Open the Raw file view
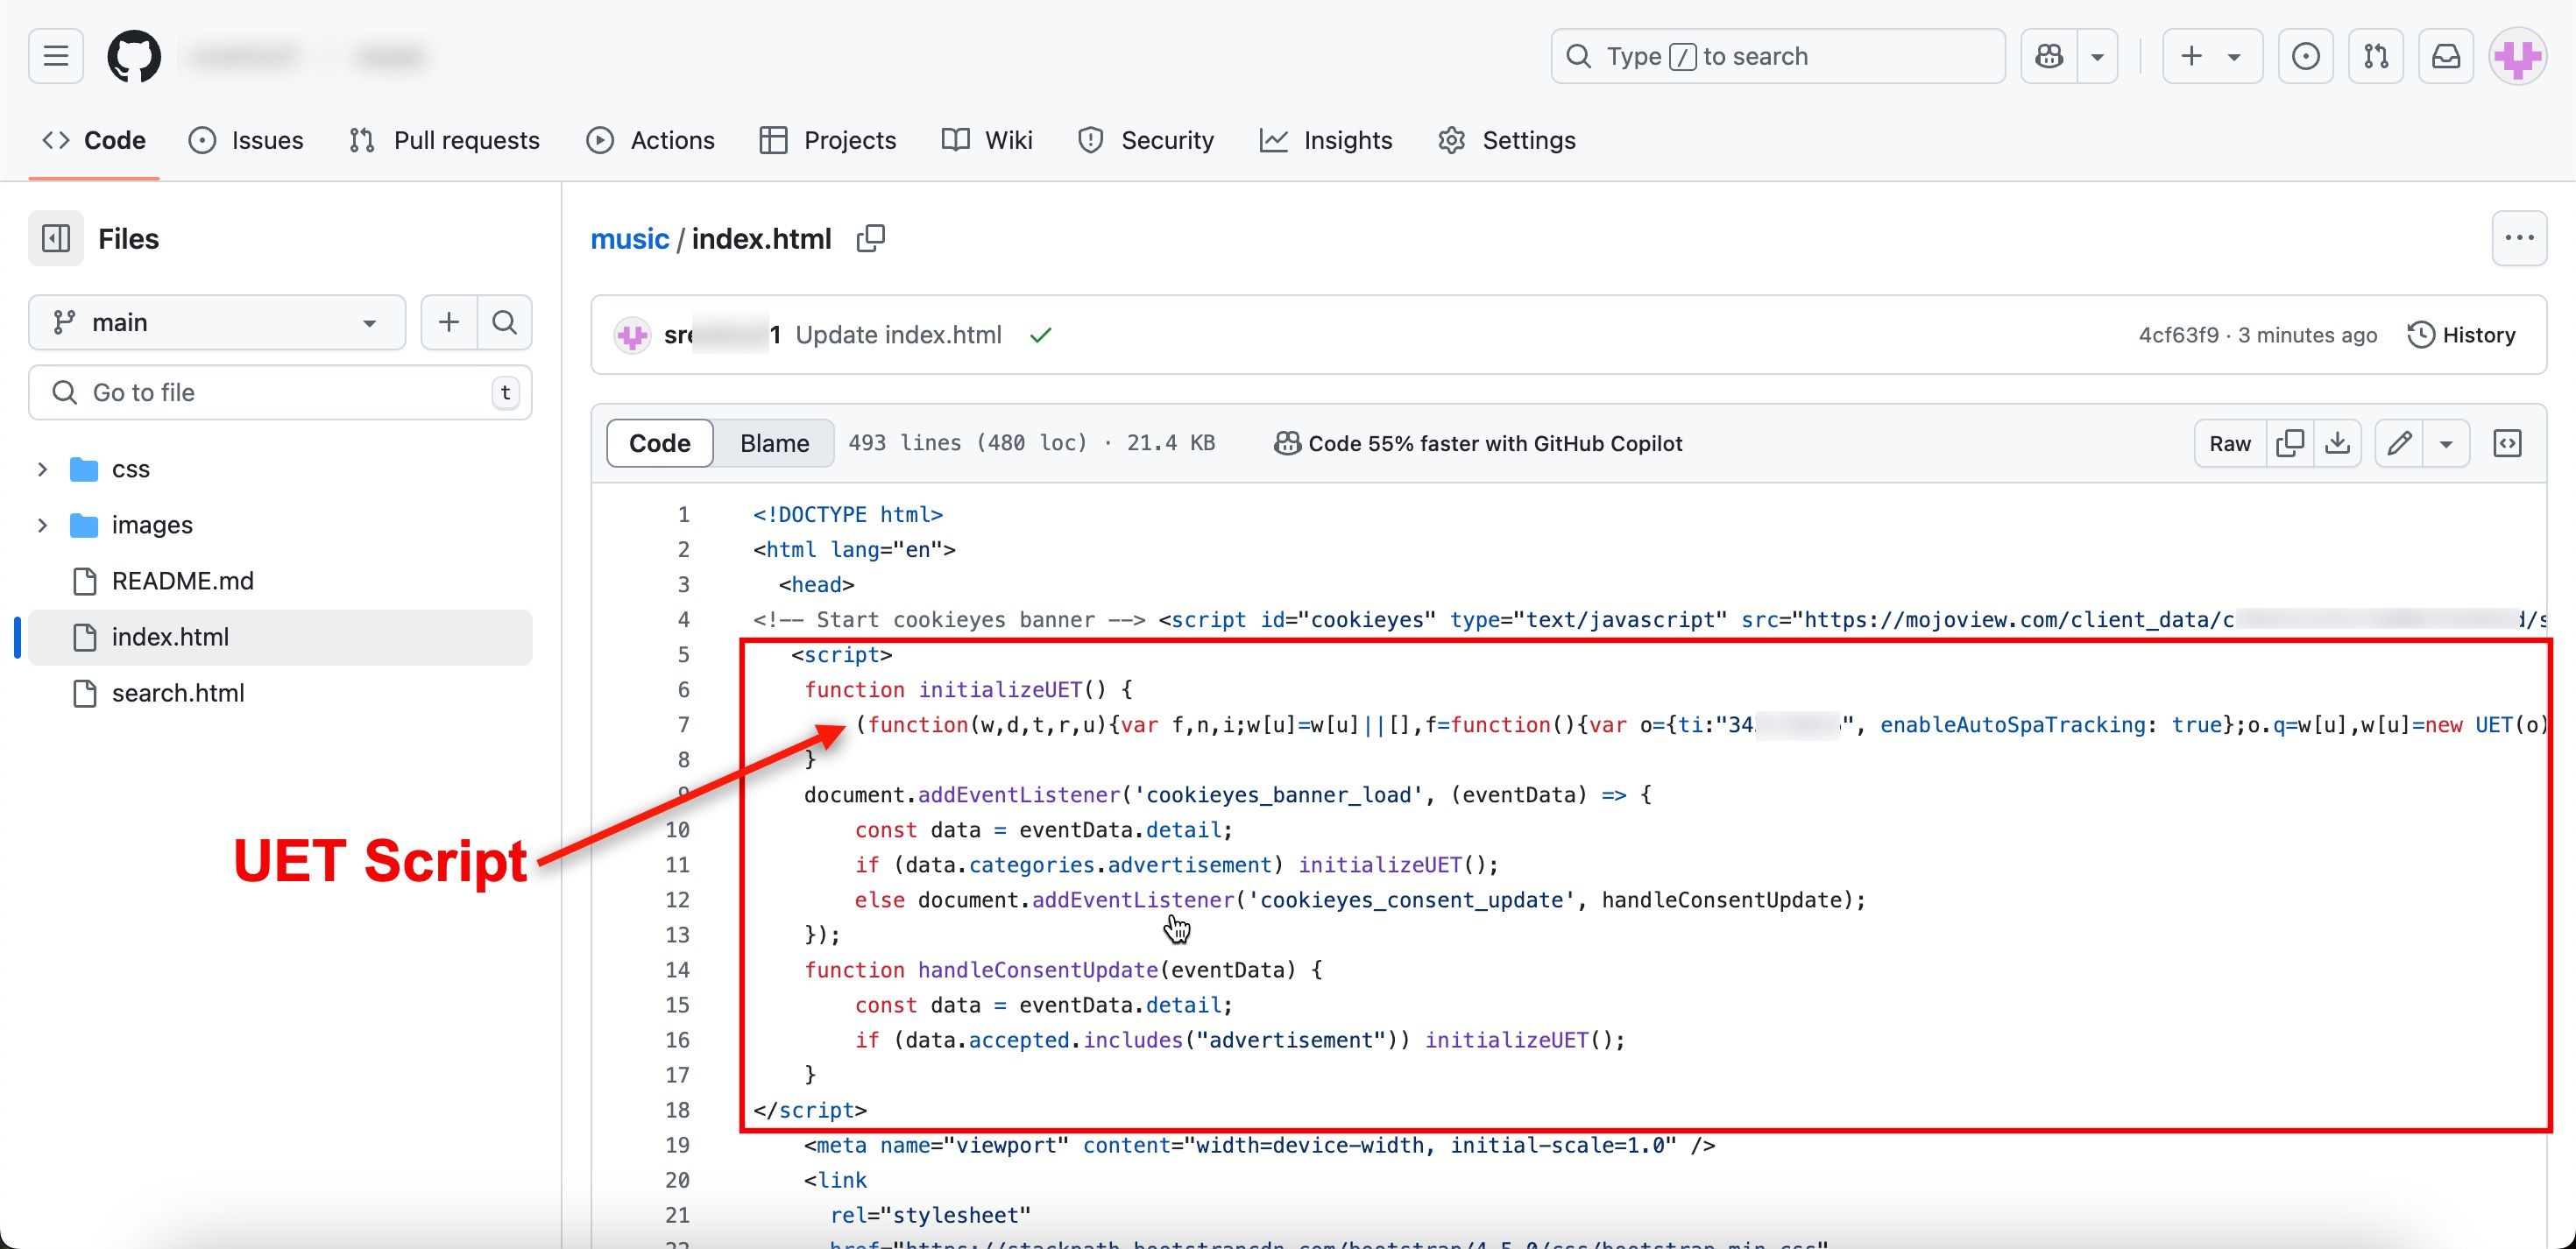The image size is (2576, 1249). coord(2230,443)
